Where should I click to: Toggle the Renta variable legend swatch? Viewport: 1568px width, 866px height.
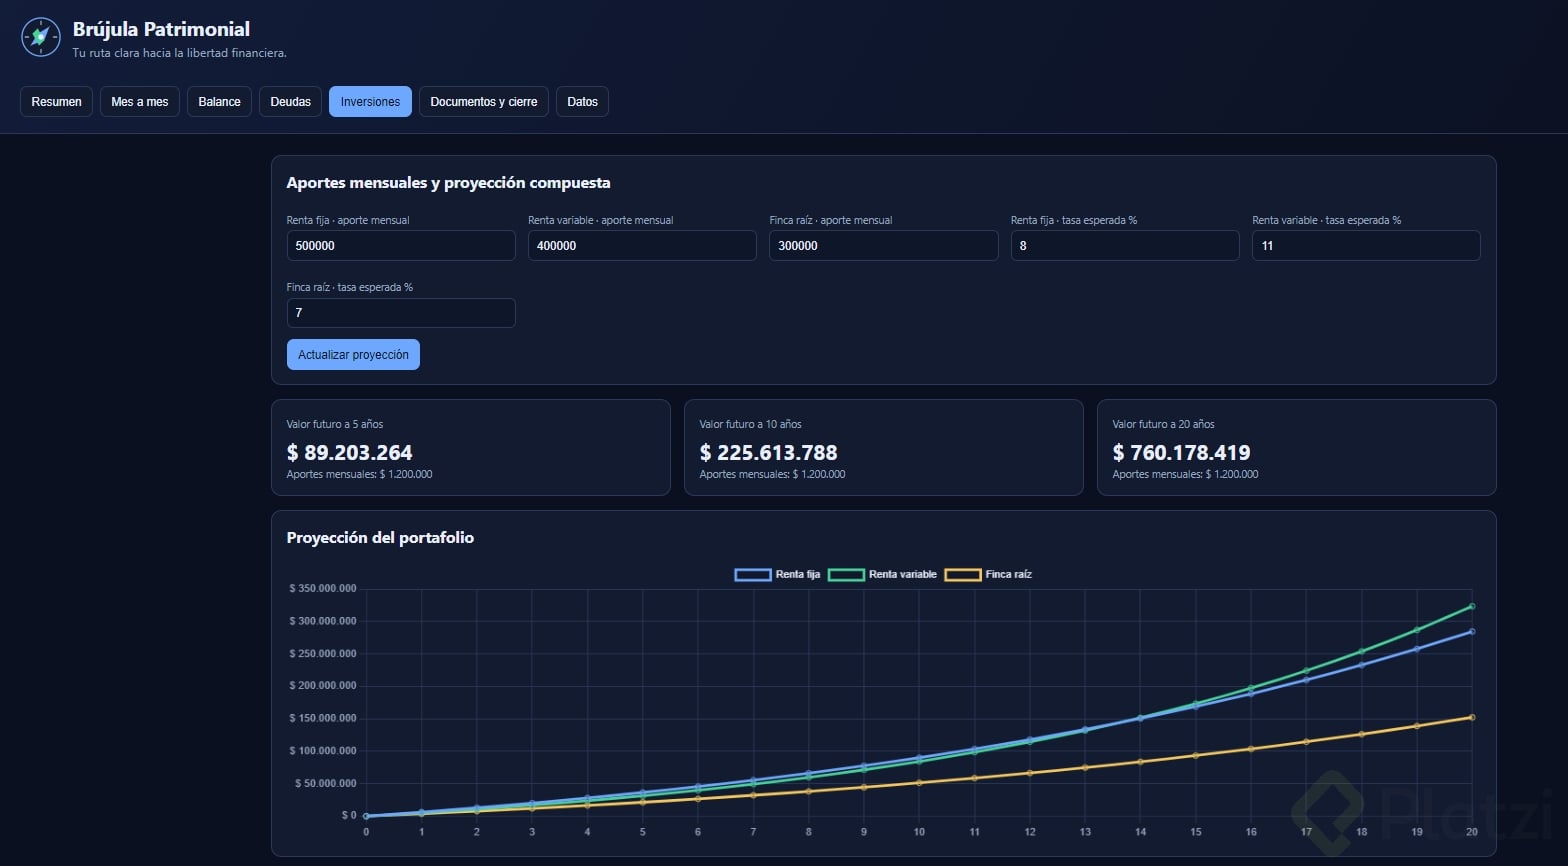(846, 575)
